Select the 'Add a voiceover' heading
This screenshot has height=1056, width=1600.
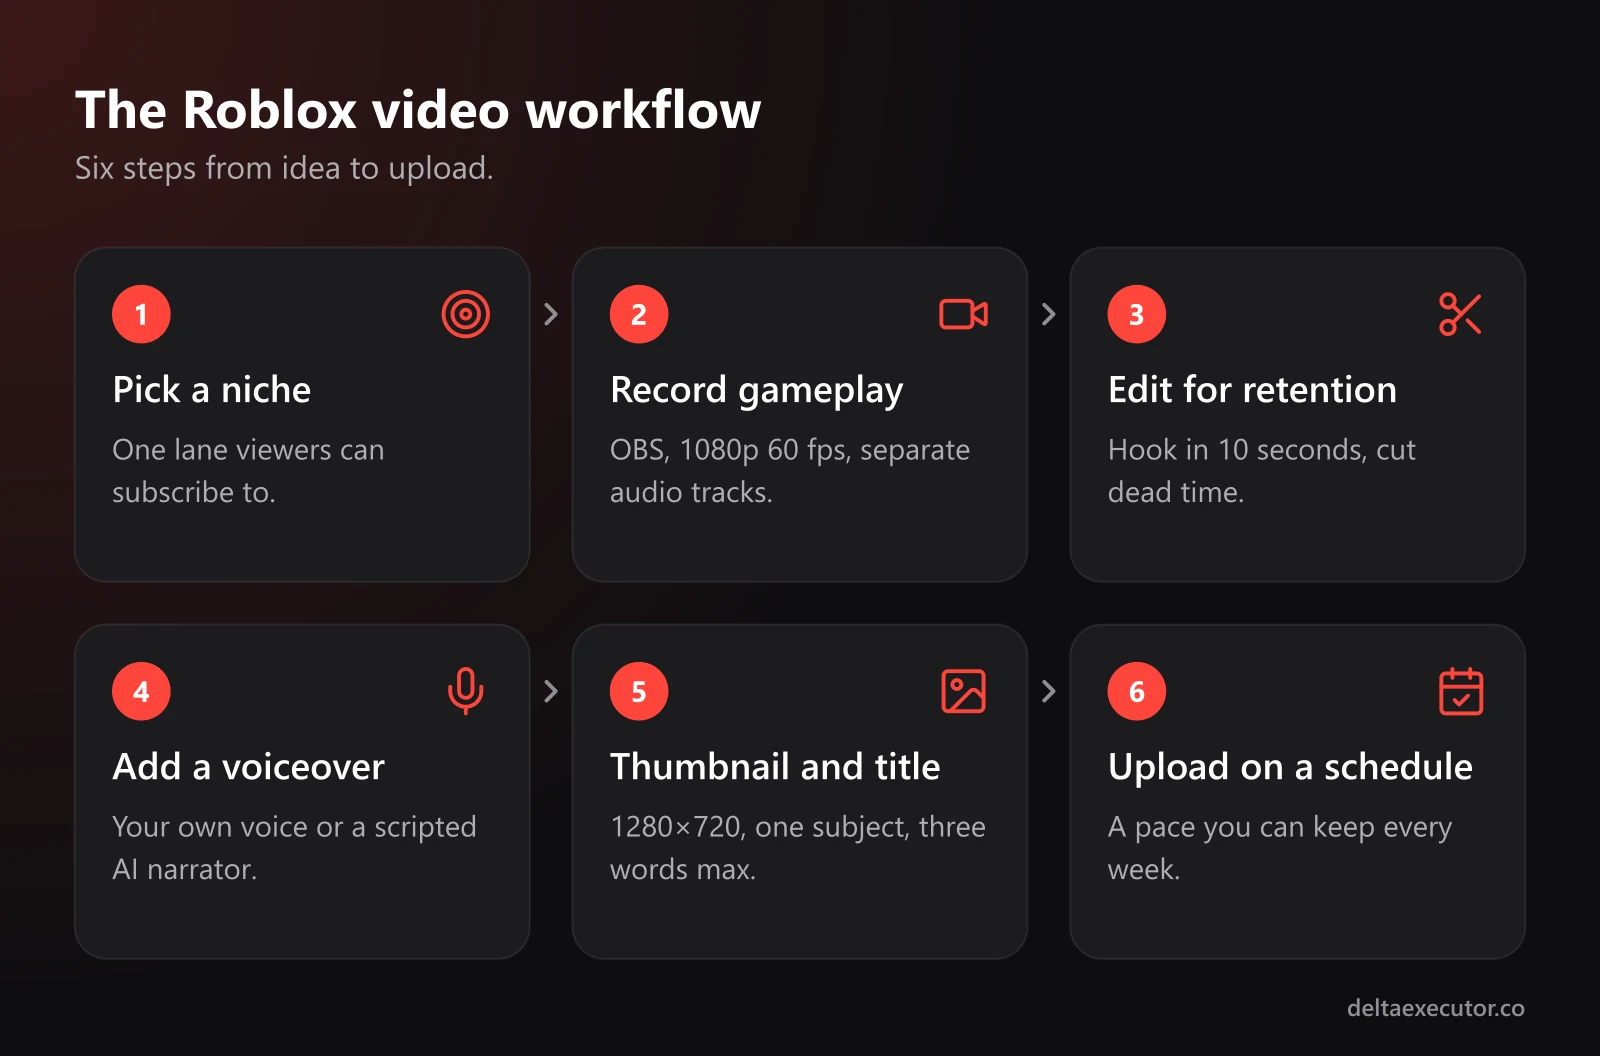(249, 767)
